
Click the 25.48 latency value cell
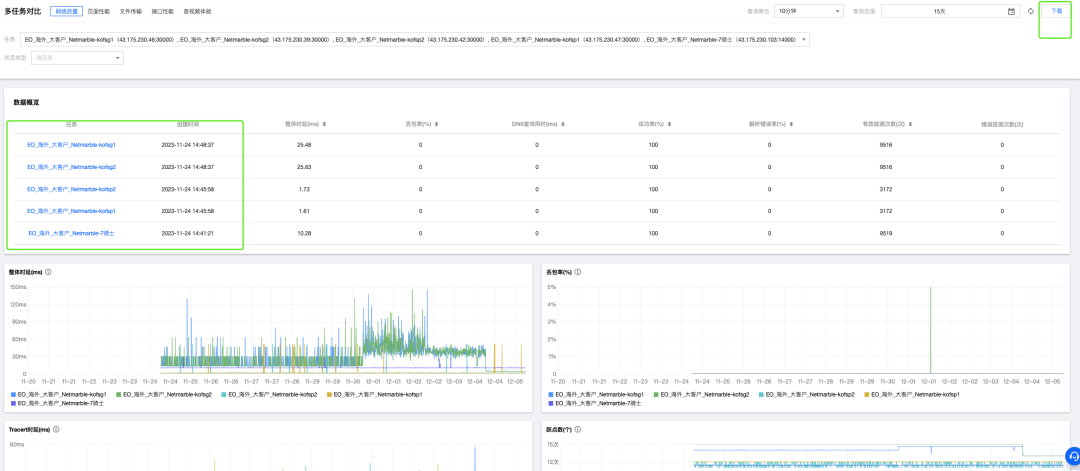coord(305,145)
